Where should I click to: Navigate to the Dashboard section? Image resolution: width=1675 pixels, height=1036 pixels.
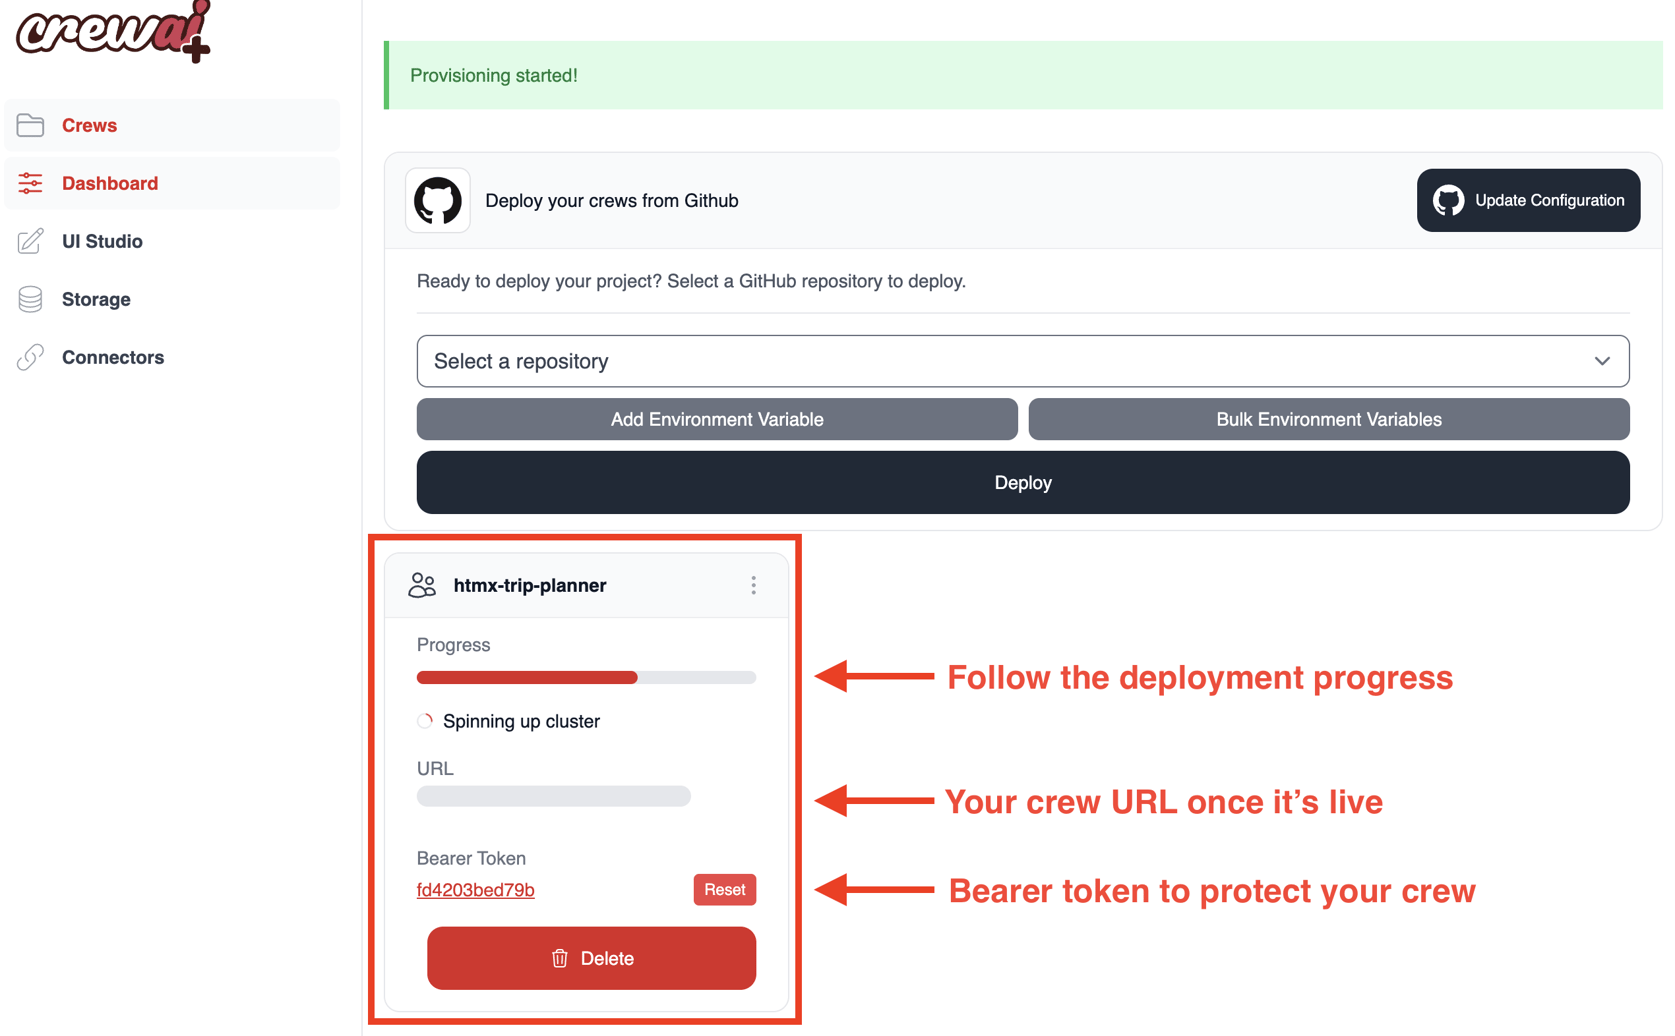tap(110, 183)
